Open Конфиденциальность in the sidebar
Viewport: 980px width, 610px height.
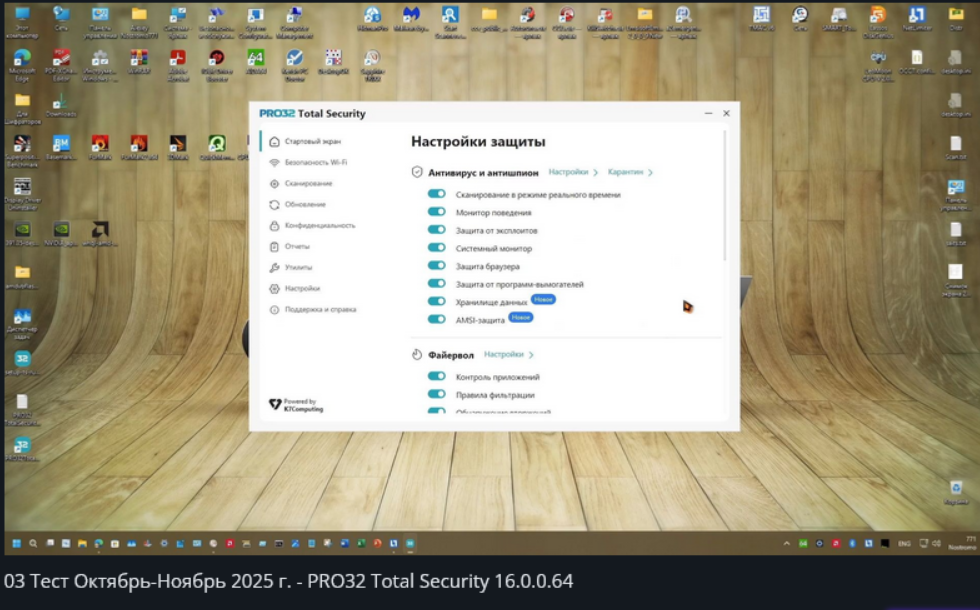(319, 226)
